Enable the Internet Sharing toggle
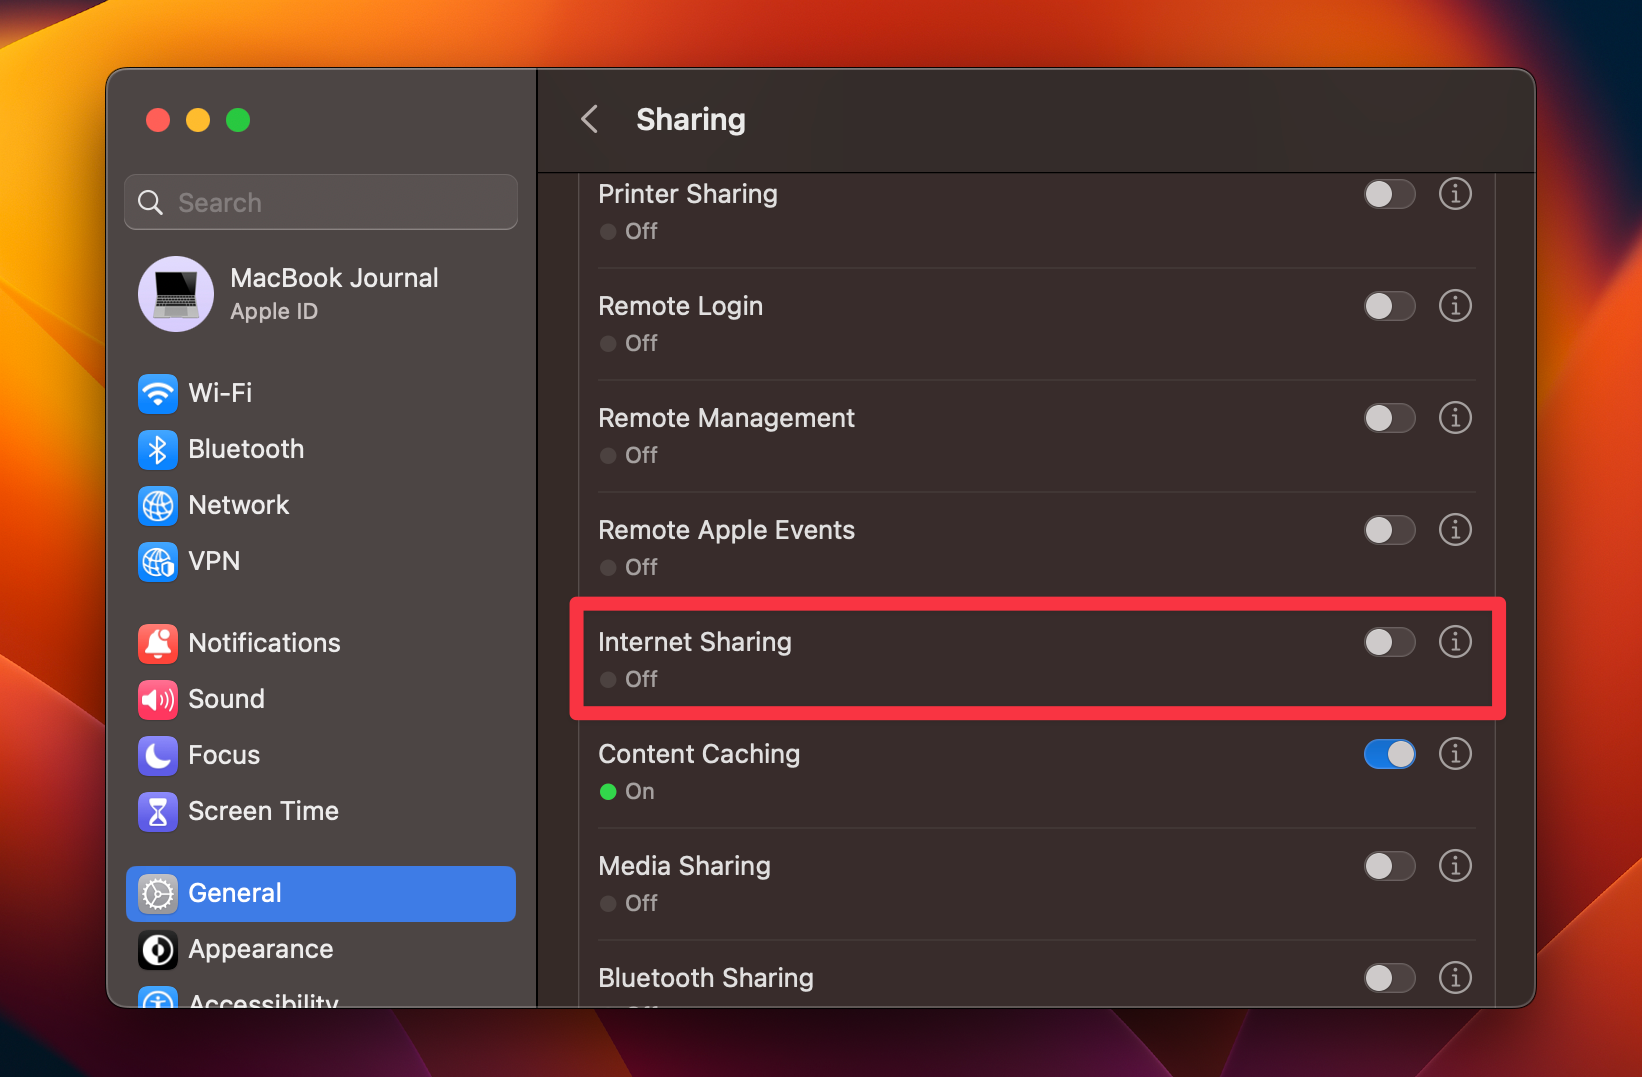This screenshot has height=1077, width=1642. click(1389, 642)
